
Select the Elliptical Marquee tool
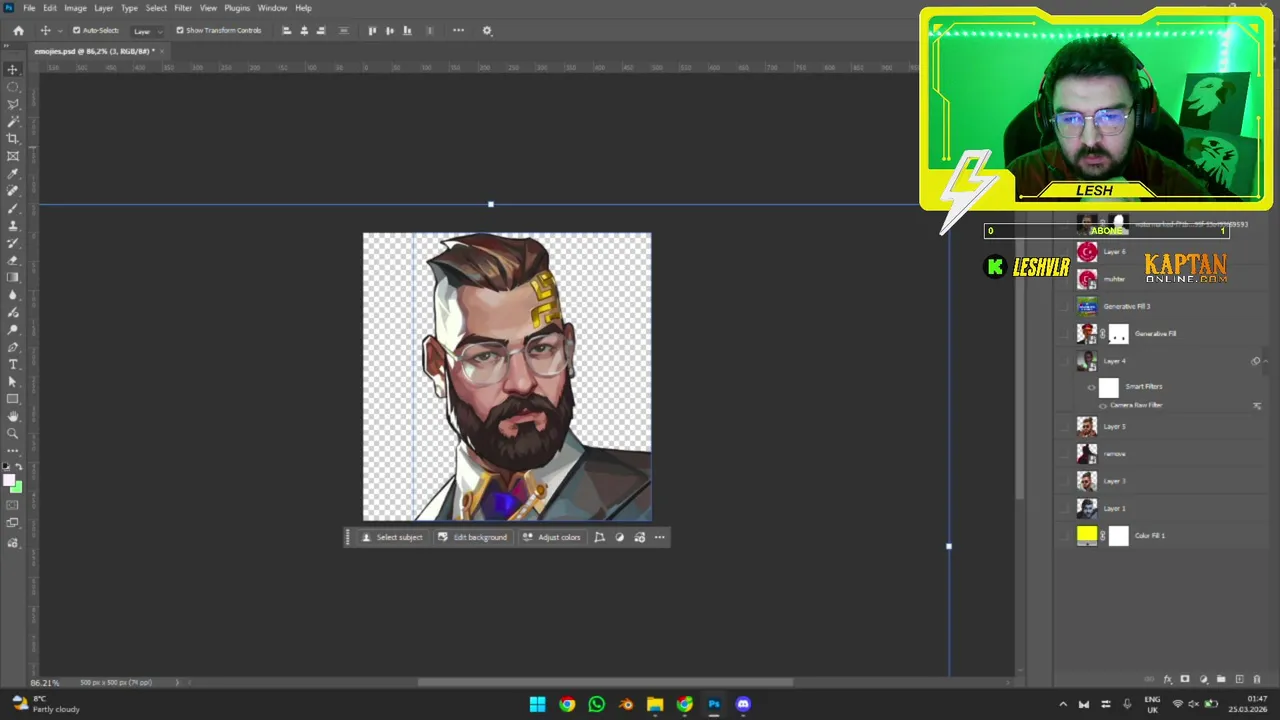(x=13, y=87)
